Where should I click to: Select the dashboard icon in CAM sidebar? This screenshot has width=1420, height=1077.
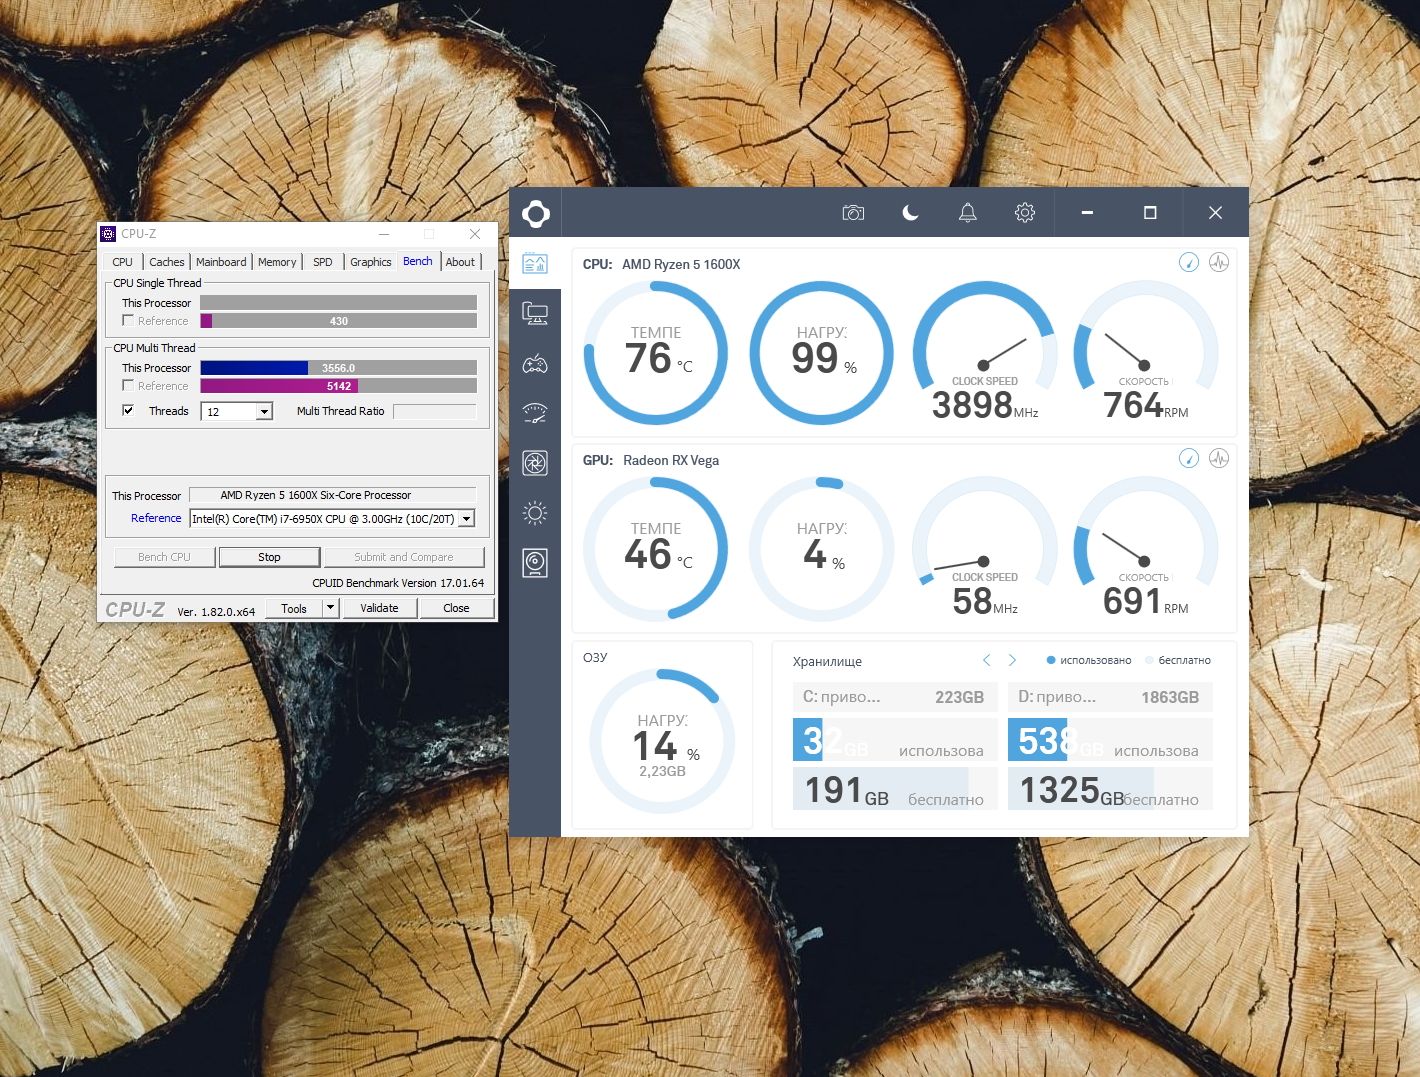click(x=535, y=264)
